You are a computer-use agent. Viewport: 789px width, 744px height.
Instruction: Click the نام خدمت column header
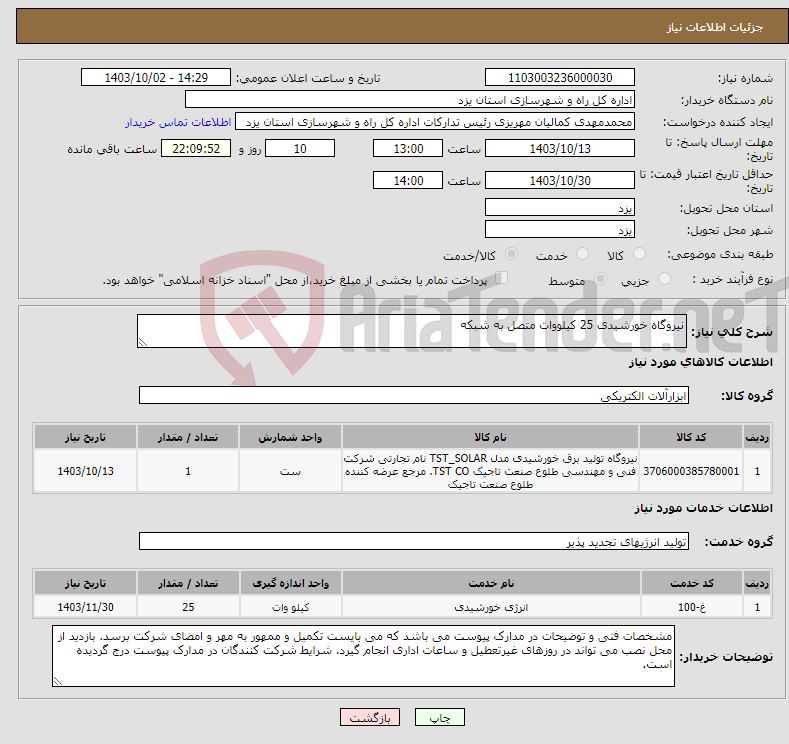tap(491, 583)
